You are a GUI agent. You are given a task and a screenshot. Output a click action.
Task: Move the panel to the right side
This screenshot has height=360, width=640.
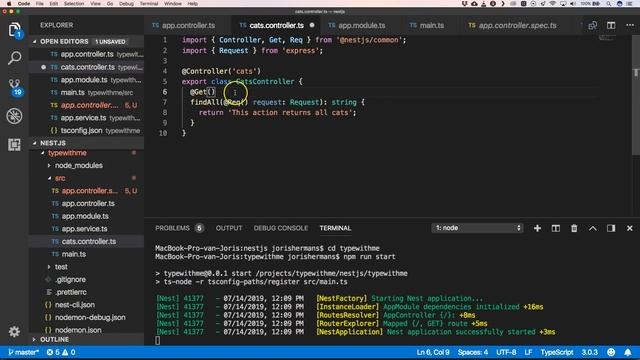pyautogui.click(x=611, y=228)
